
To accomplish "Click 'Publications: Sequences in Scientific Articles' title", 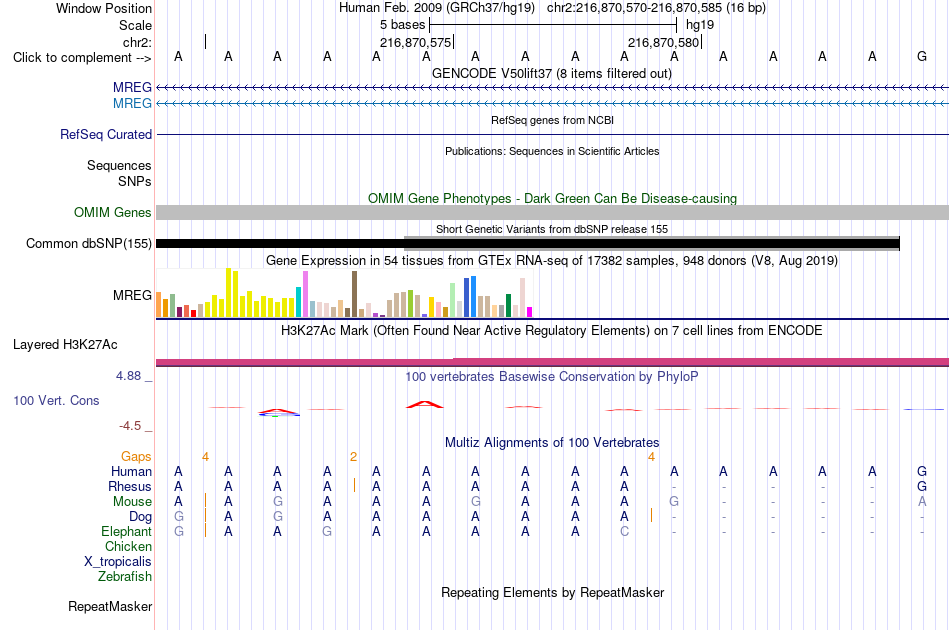I will pos(552,151).
